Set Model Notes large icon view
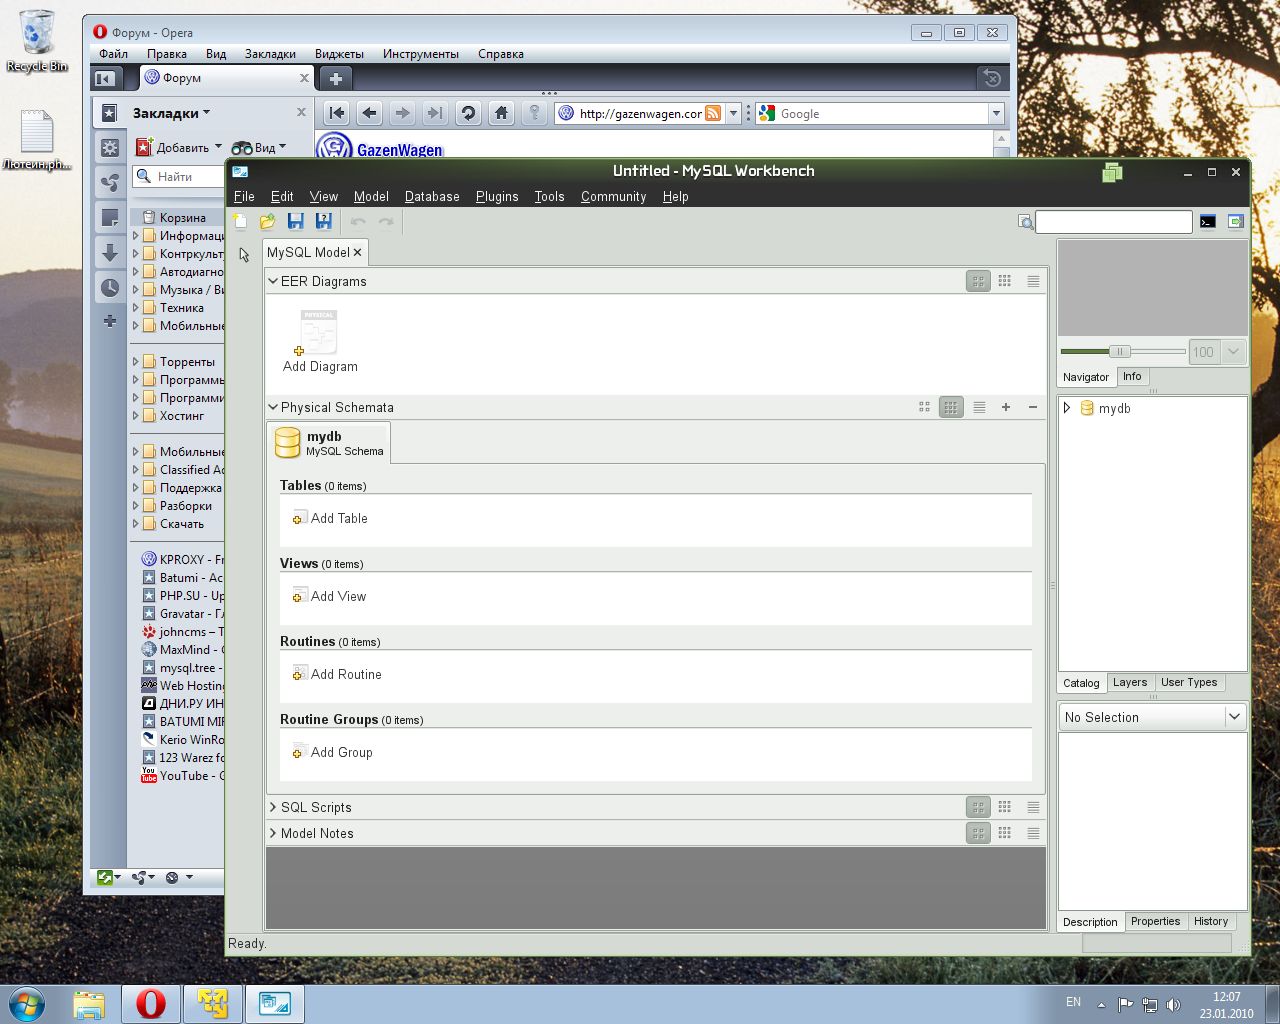1280x1024 pixels. (978, 833)
